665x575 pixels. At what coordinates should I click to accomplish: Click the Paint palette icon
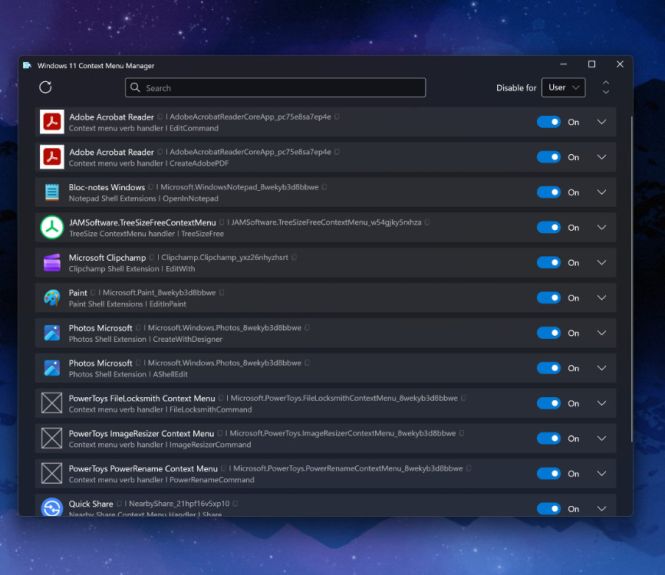coord(52,298)
